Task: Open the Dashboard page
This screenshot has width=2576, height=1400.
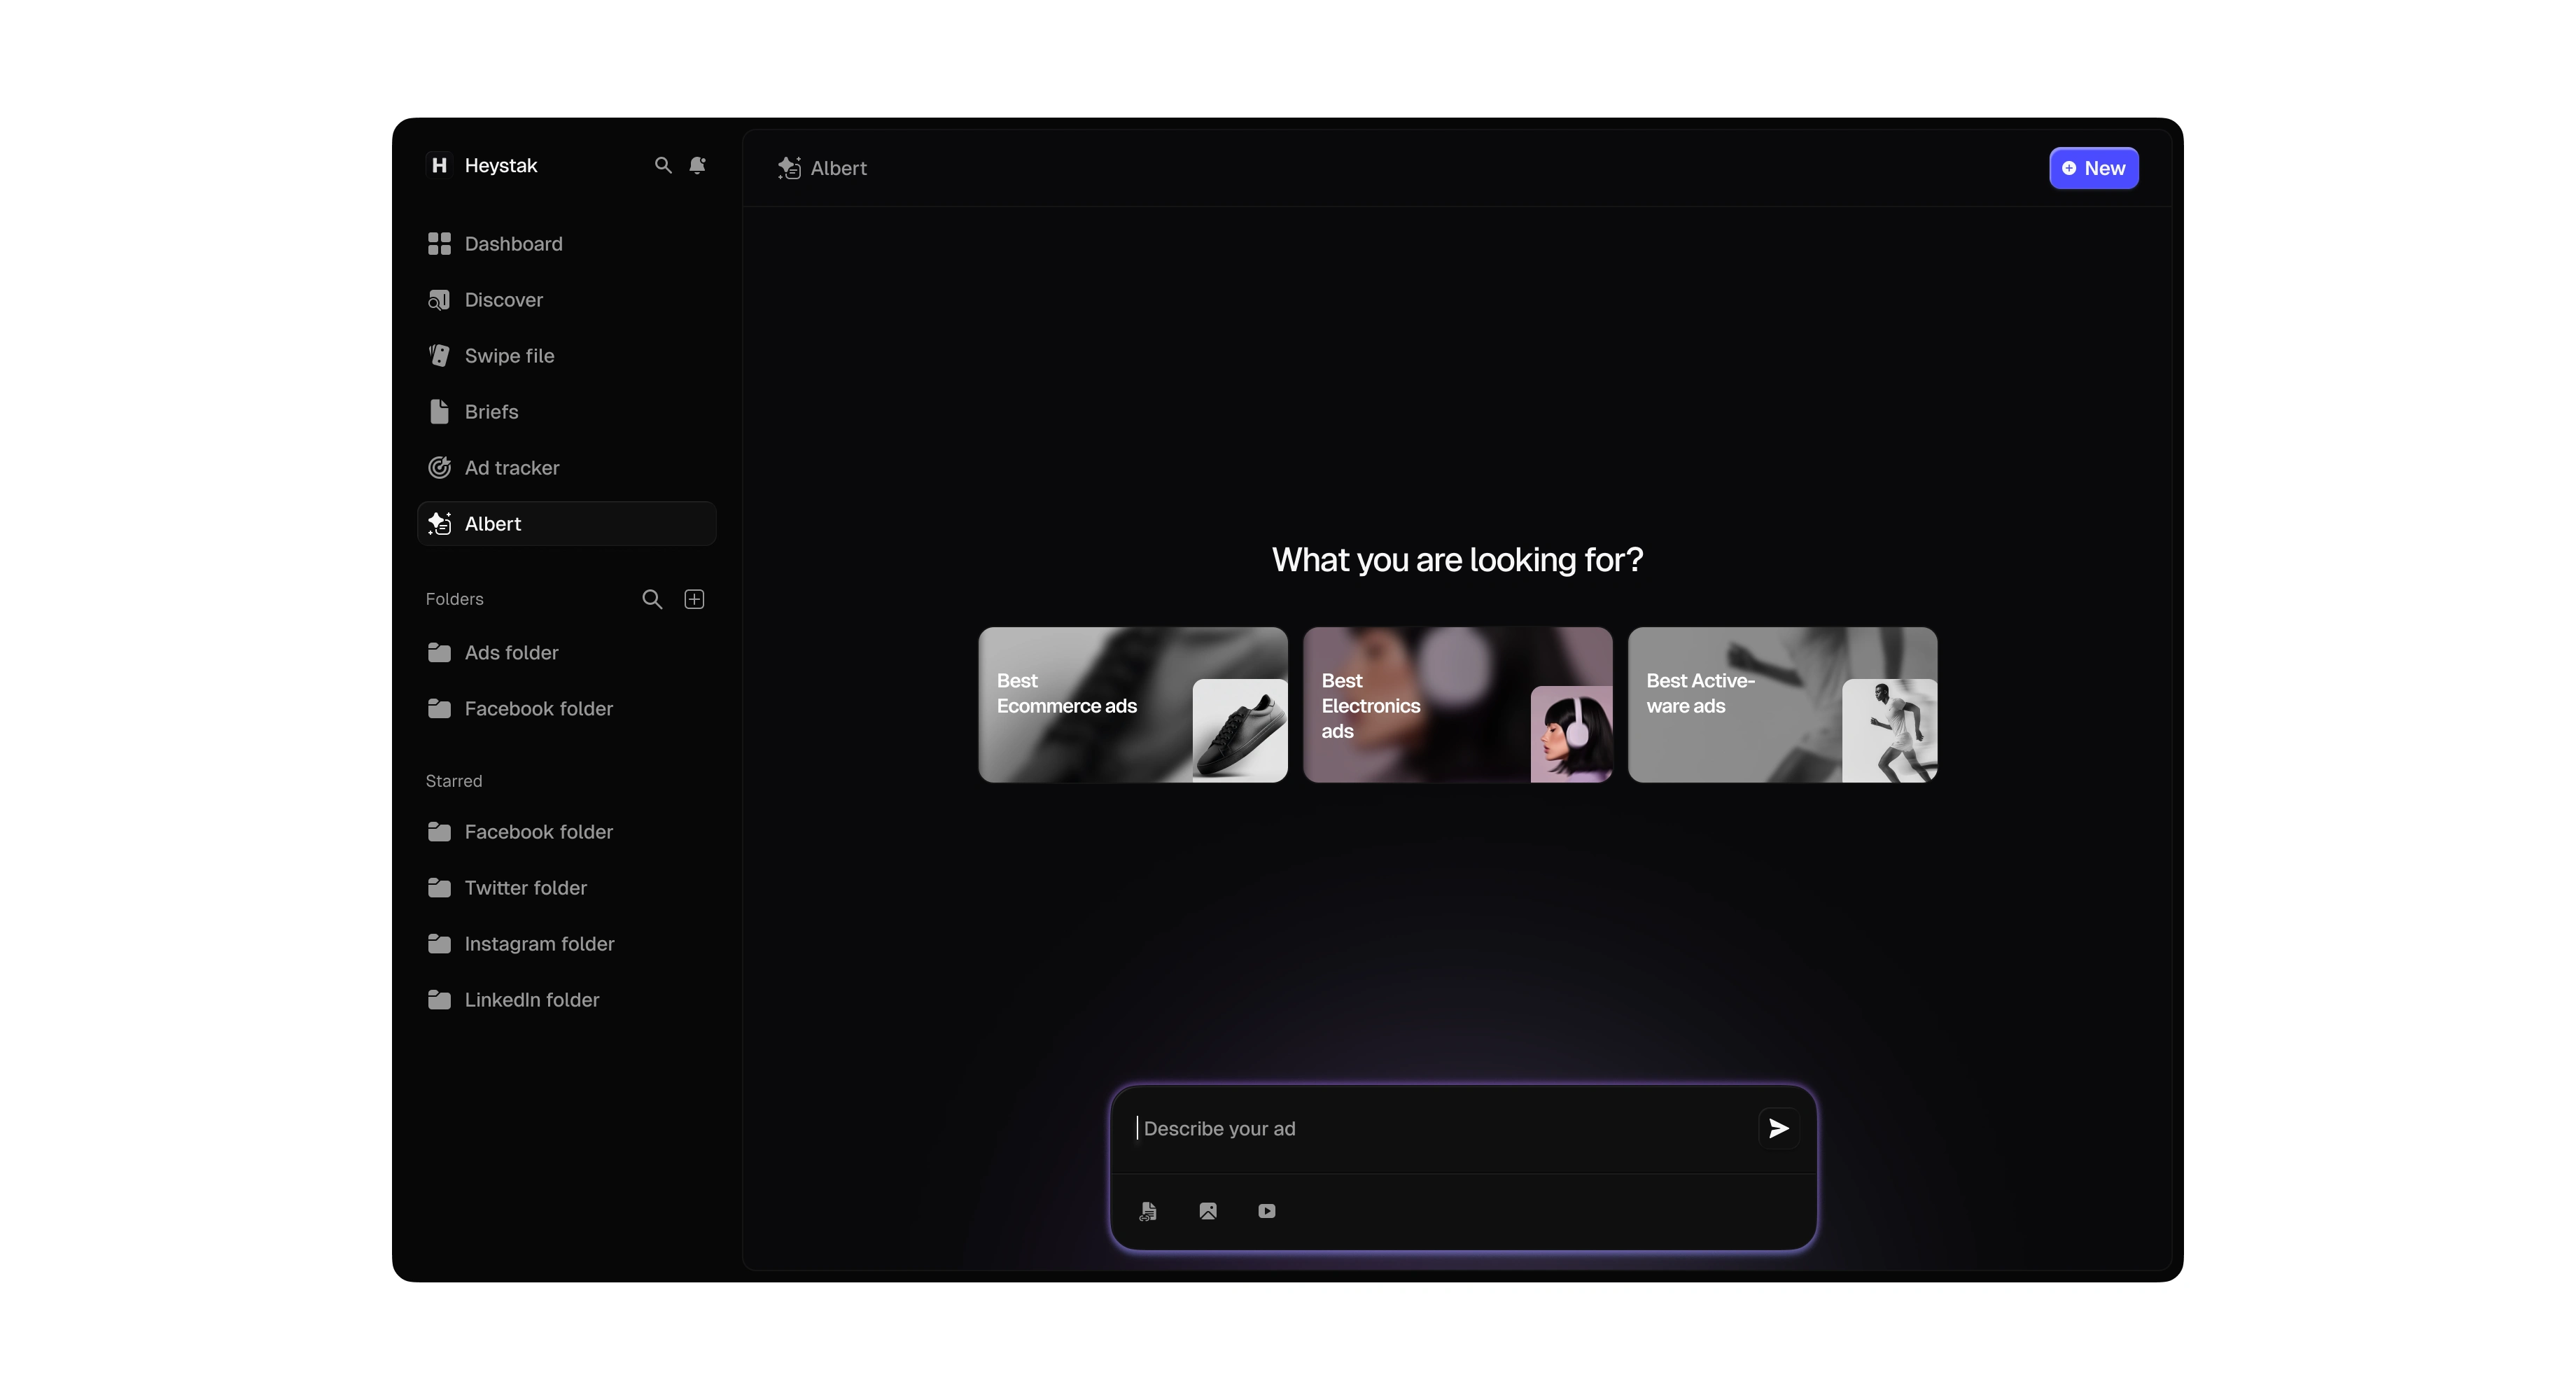Action: click(513, 244)
